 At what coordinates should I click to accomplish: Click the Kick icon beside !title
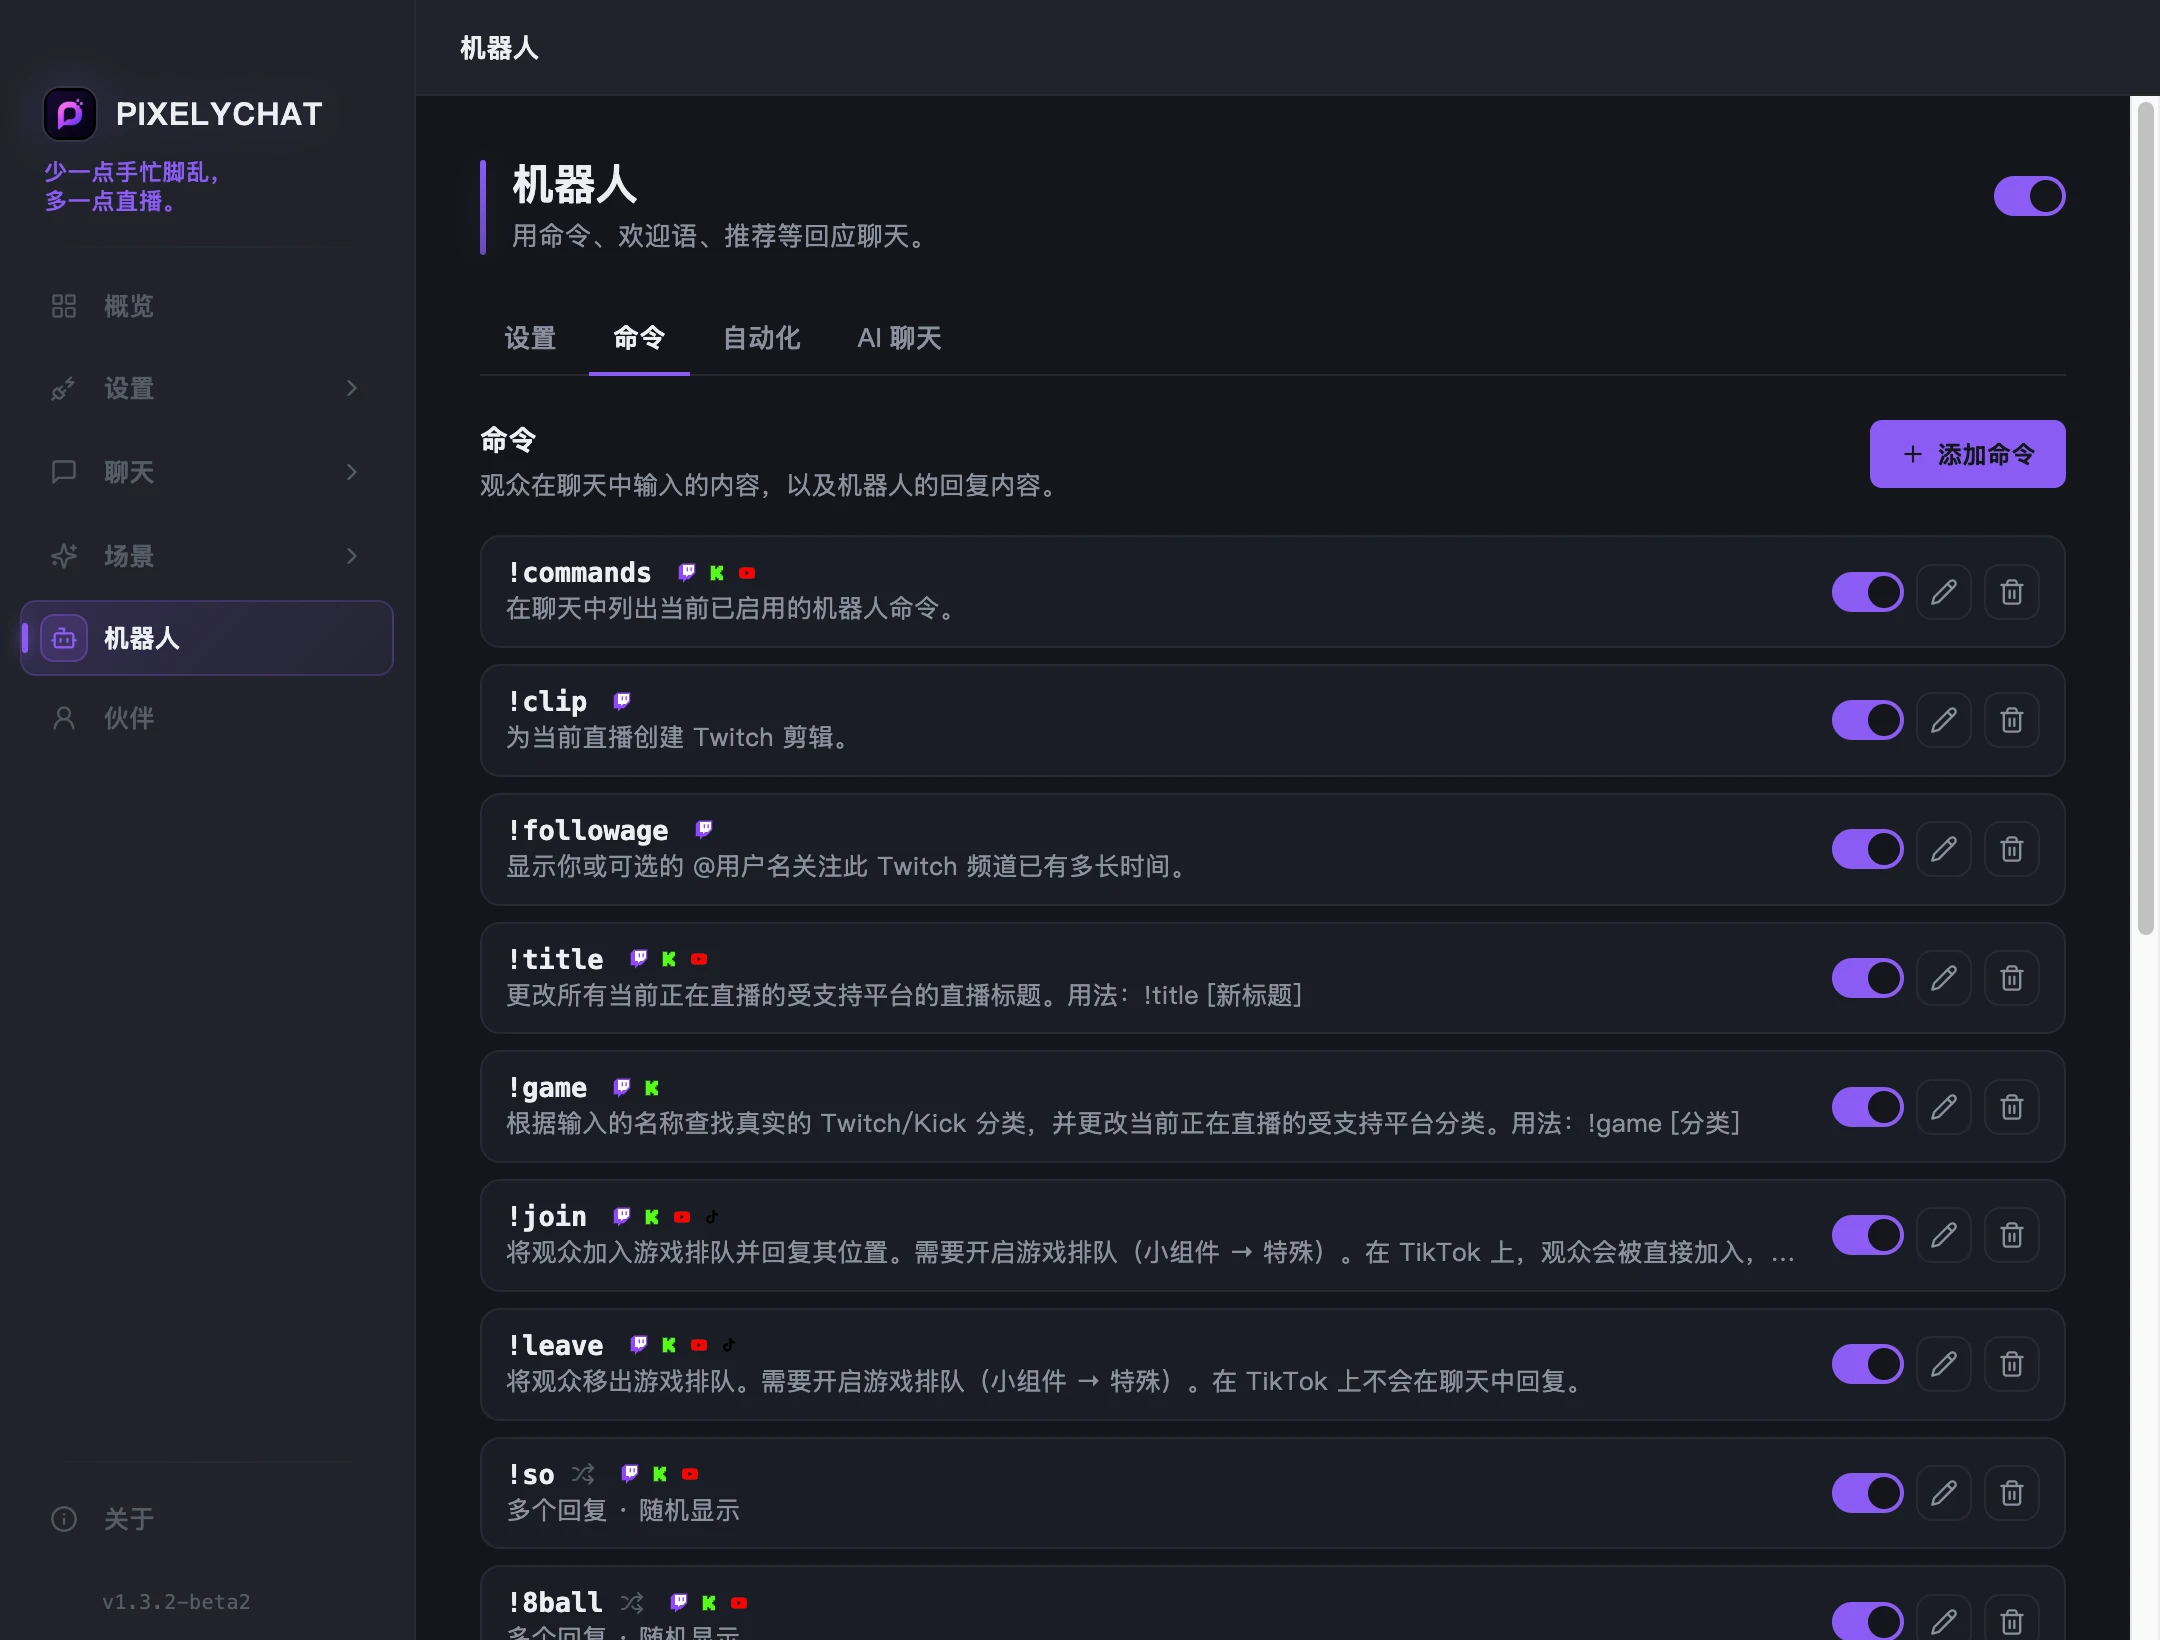click(x=669, y=959)
